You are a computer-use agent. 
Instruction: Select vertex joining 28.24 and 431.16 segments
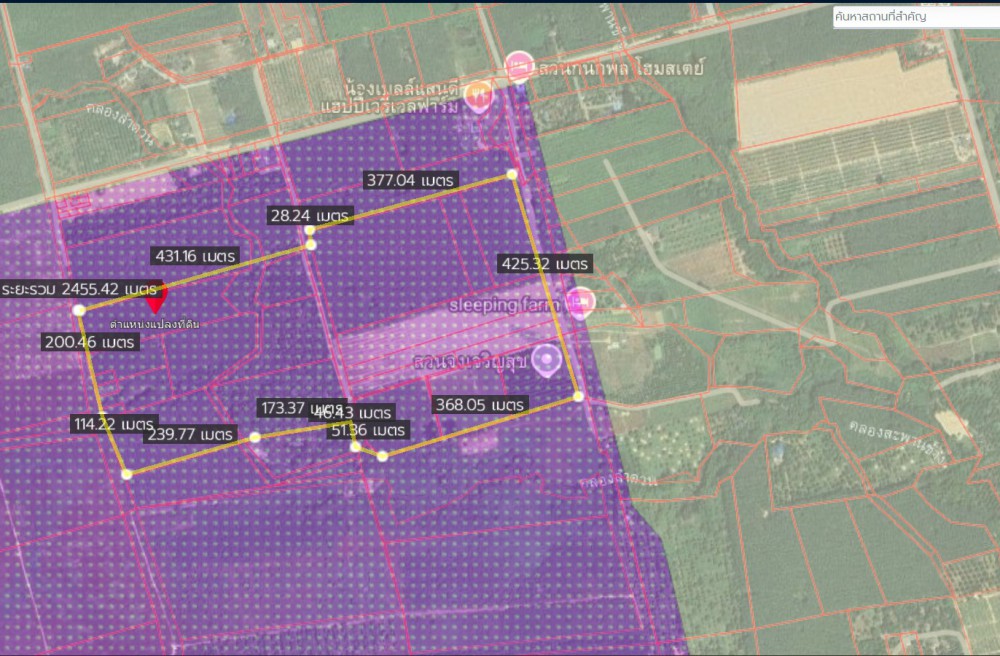[x=311, y=245]
